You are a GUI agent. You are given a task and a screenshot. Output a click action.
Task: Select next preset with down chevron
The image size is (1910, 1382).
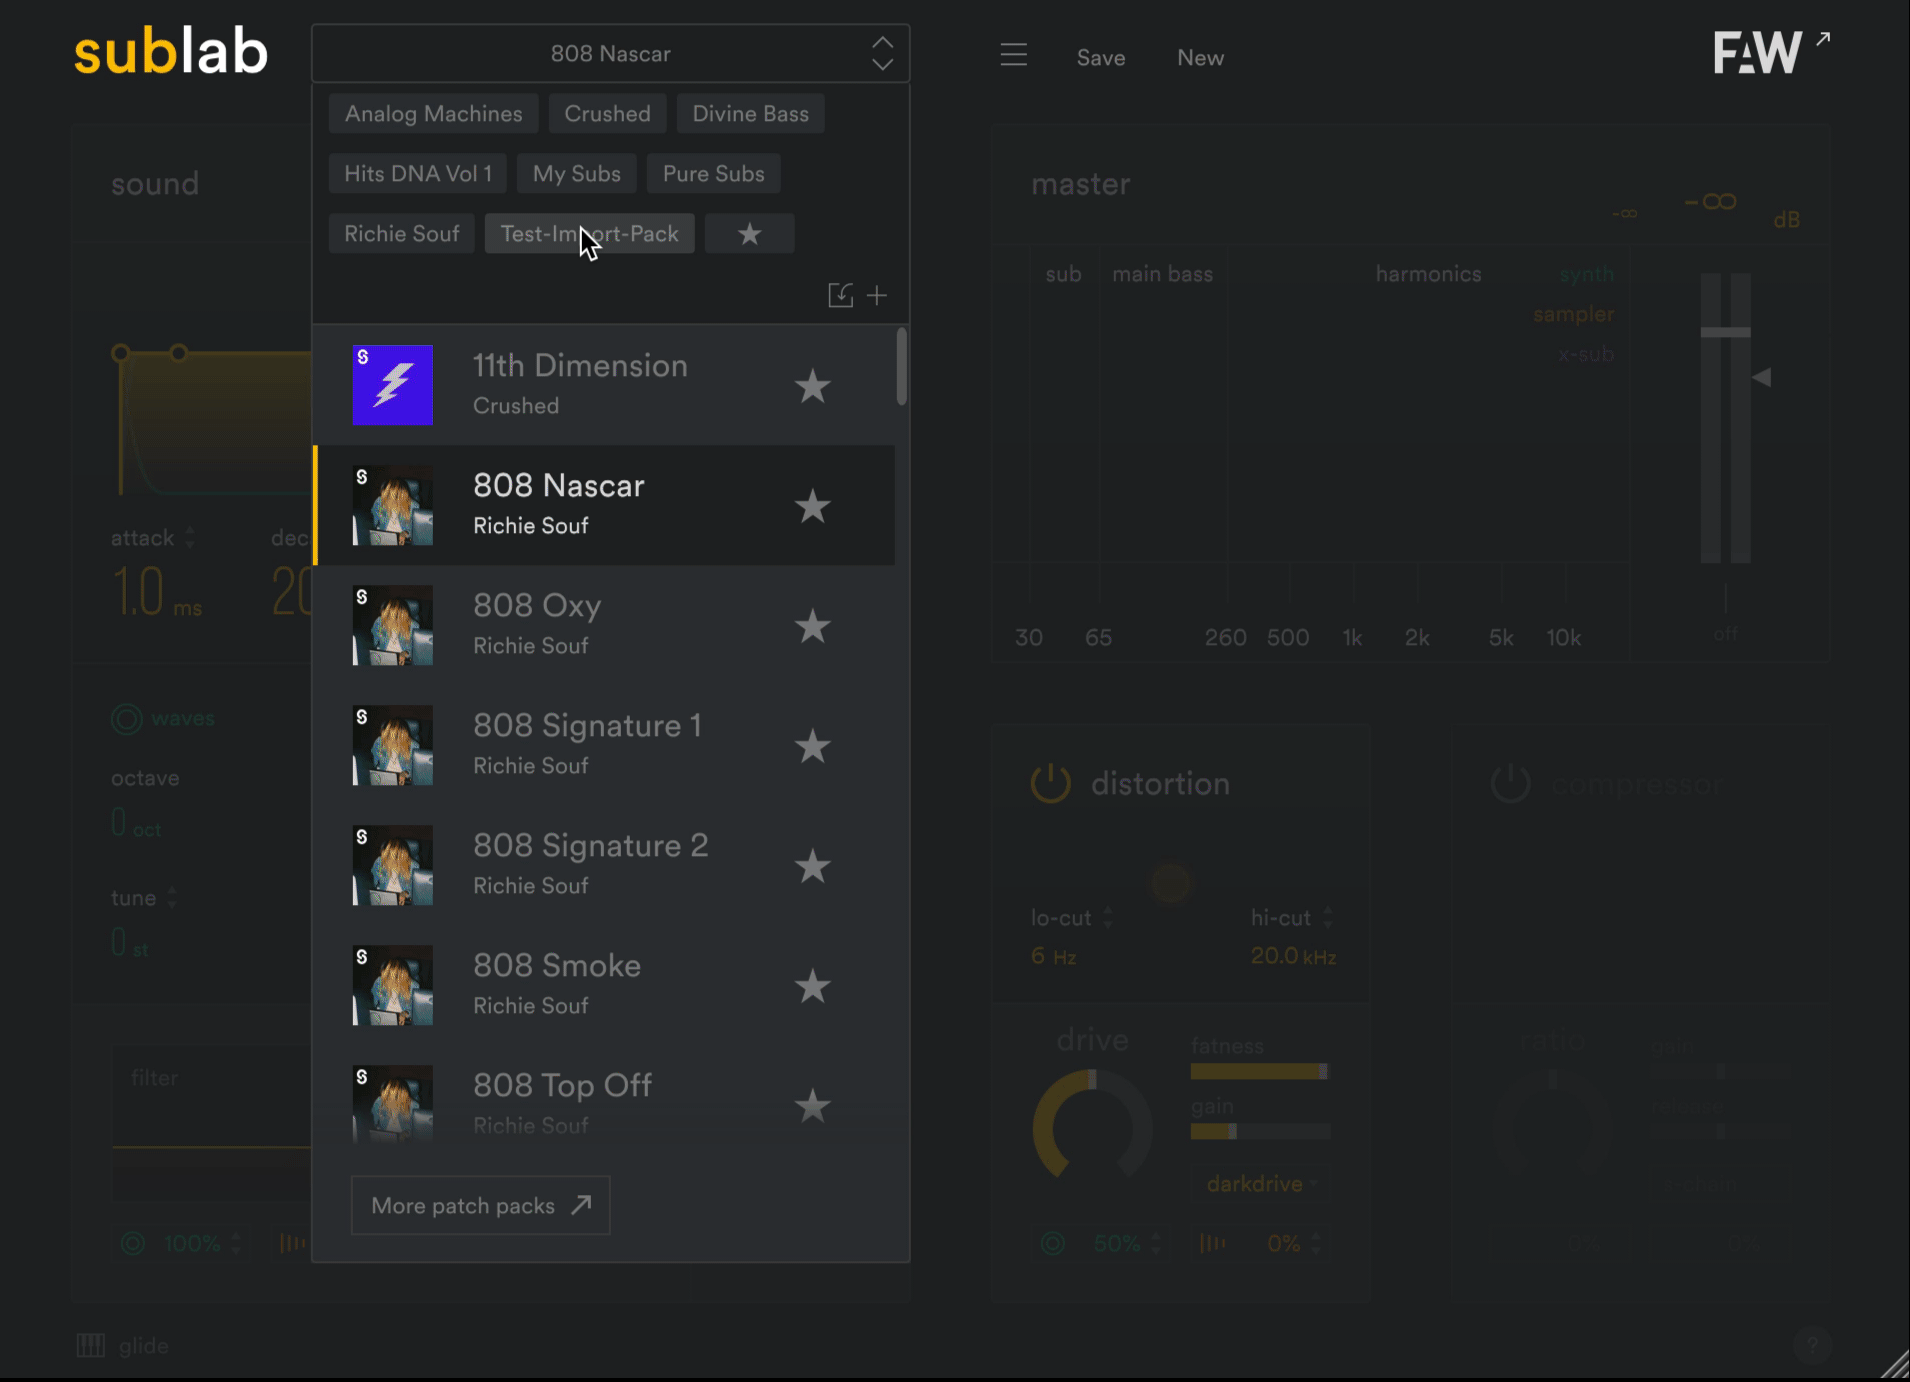882,65
